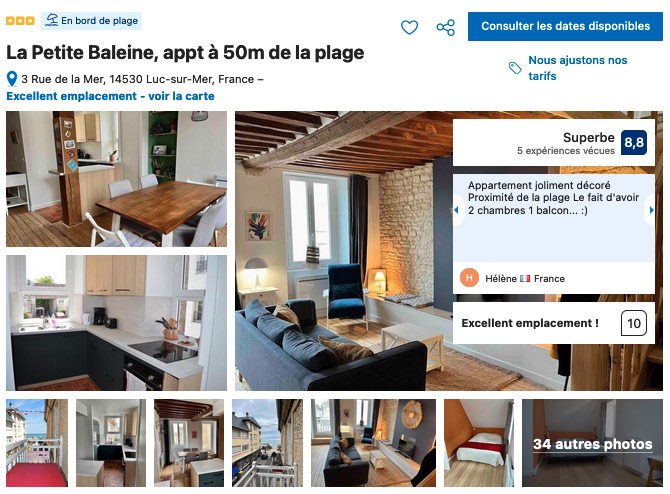Click the price tag icon
Viewport: 670px width, 494px height.
(x=515, y=68)
